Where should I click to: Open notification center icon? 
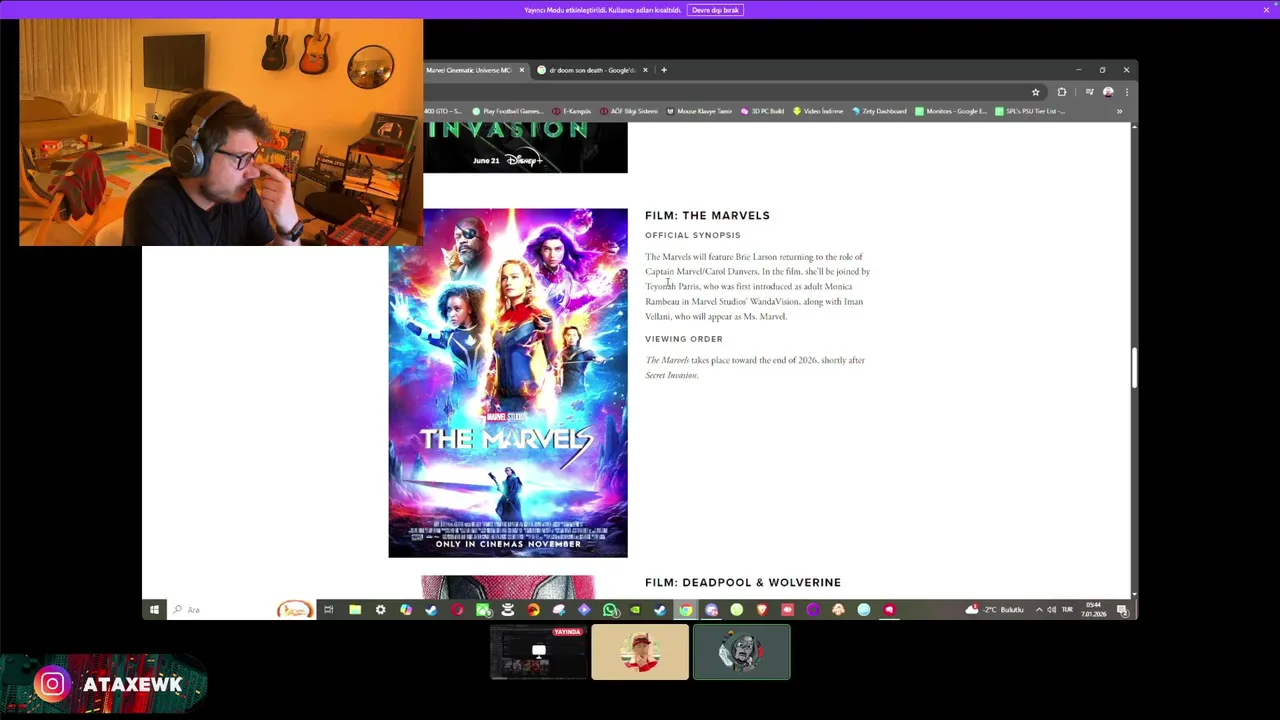(1122, 609)
